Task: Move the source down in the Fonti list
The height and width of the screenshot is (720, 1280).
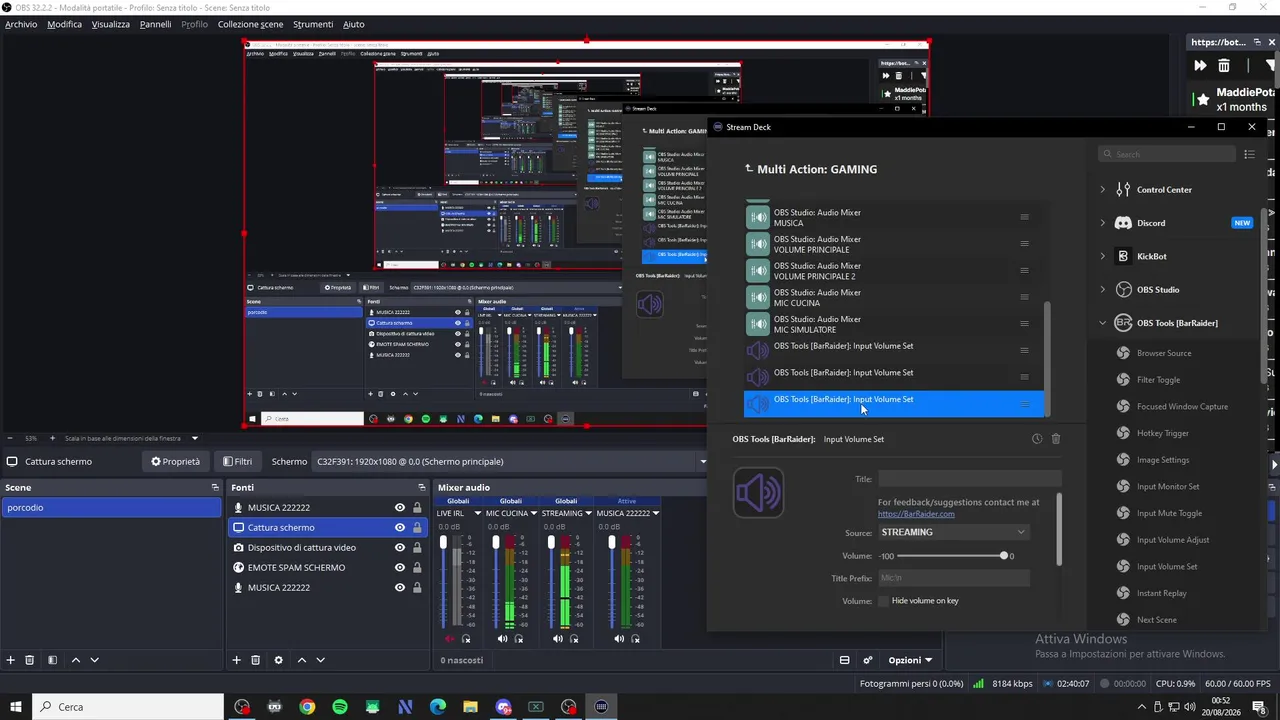Action: pos(321,660)
